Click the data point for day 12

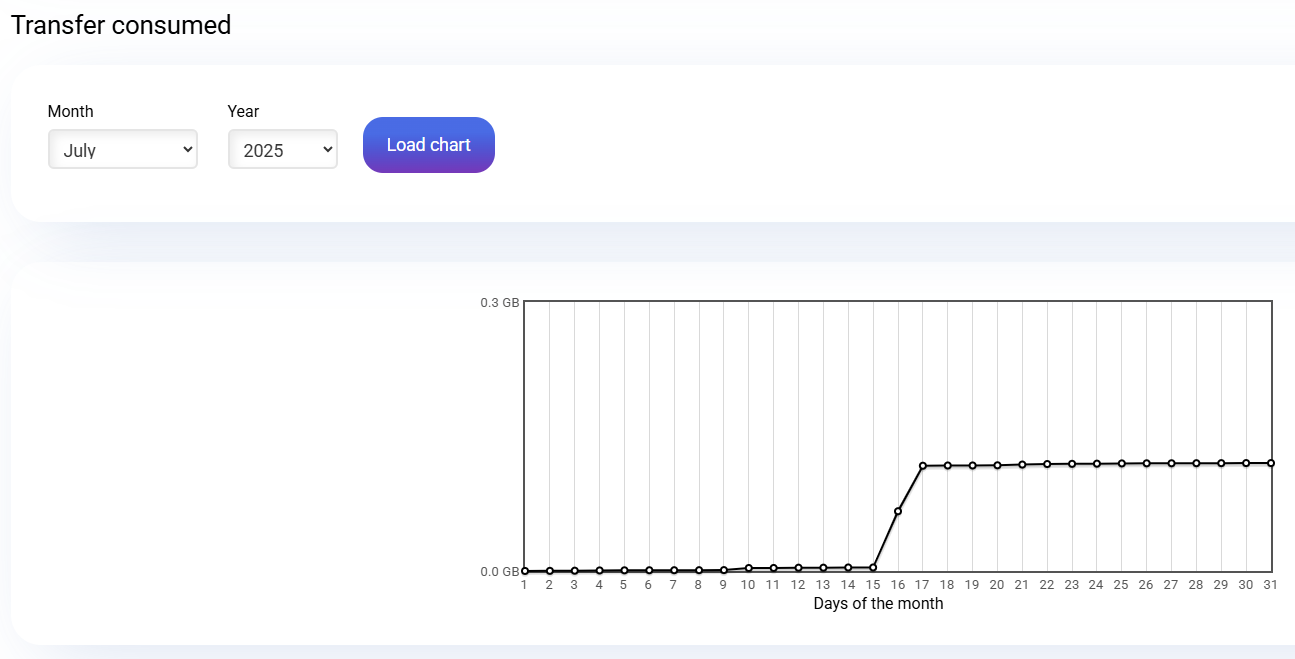[x=798, y=568]
